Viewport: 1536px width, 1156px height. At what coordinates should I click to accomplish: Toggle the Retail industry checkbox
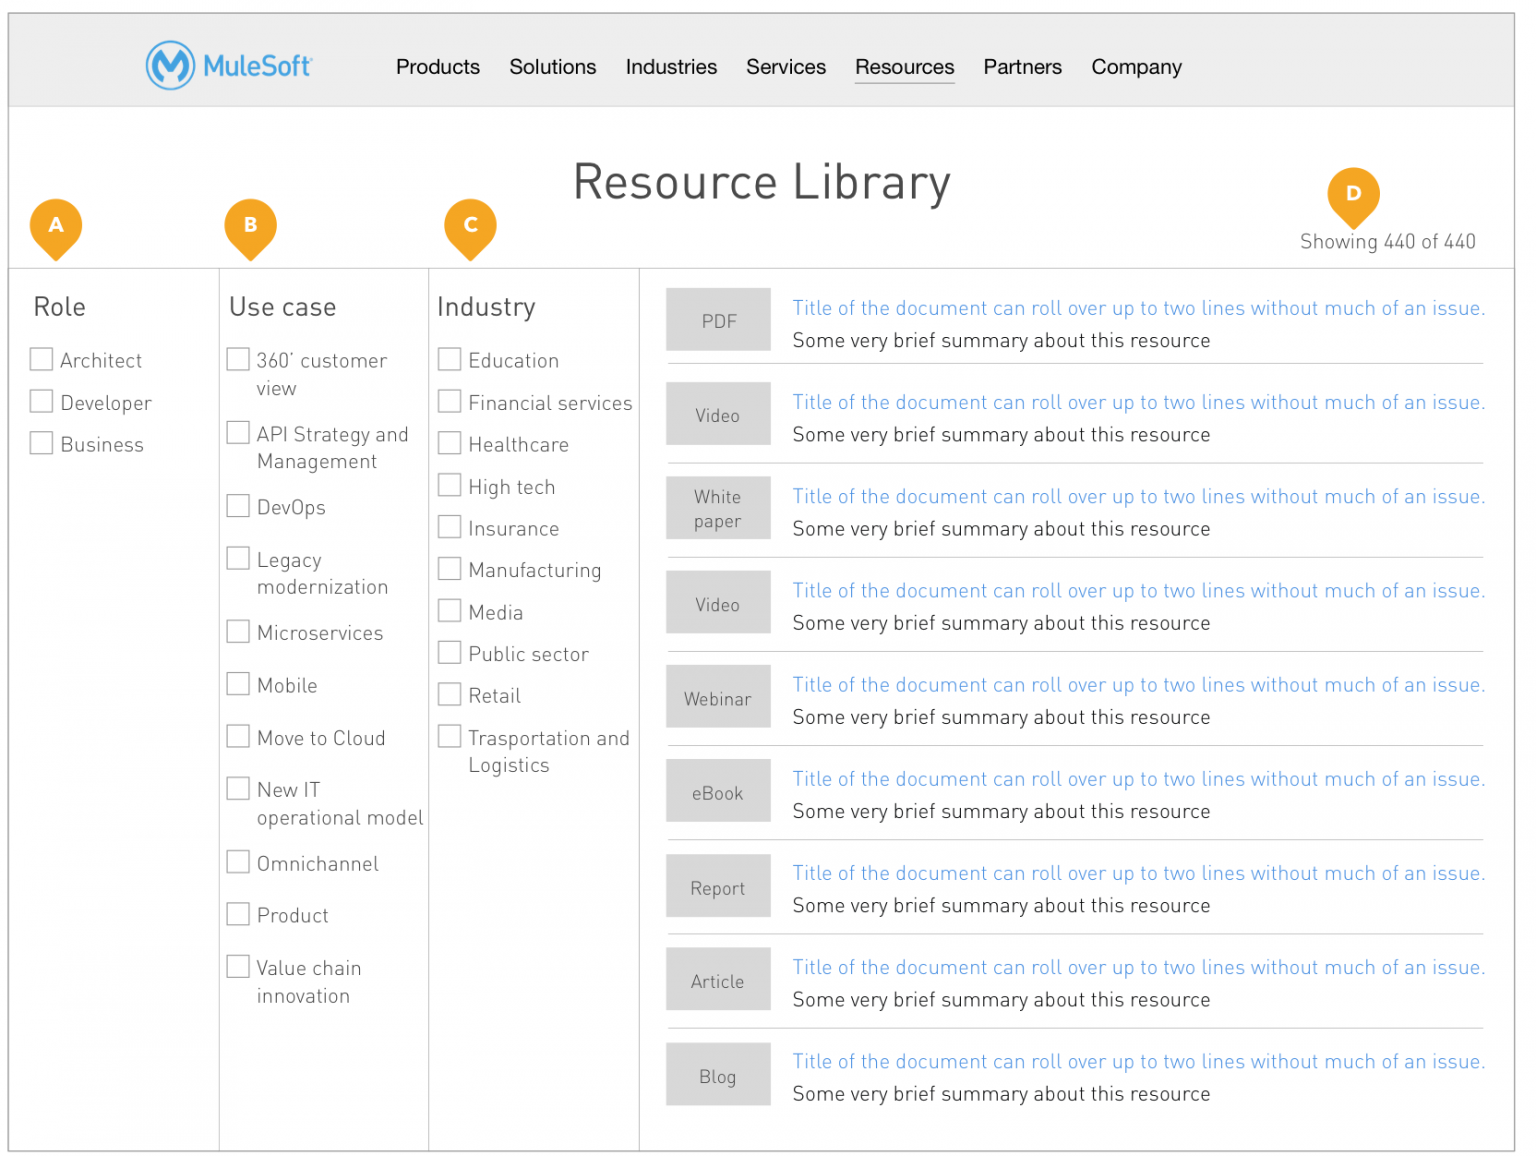pos(449,694)
